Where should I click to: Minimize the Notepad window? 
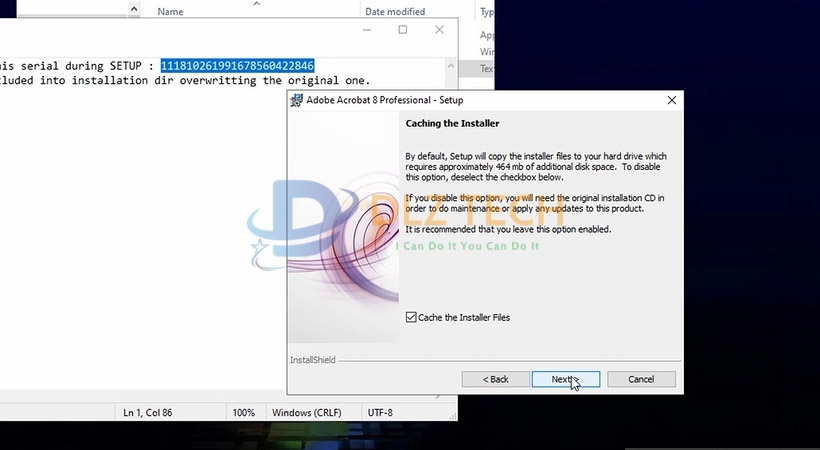coord(366,30)
